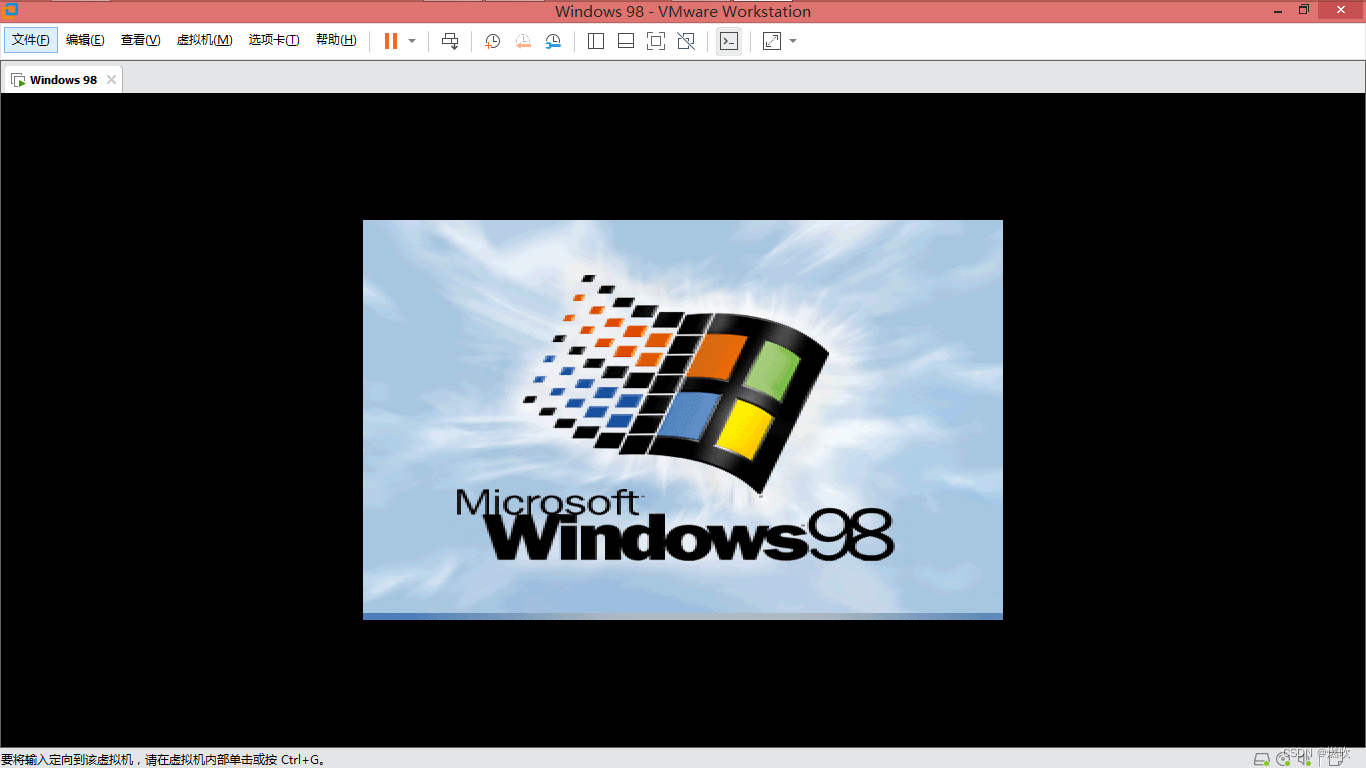
Task: Open the snapshot manager
Action: click(x=552, y=41)
